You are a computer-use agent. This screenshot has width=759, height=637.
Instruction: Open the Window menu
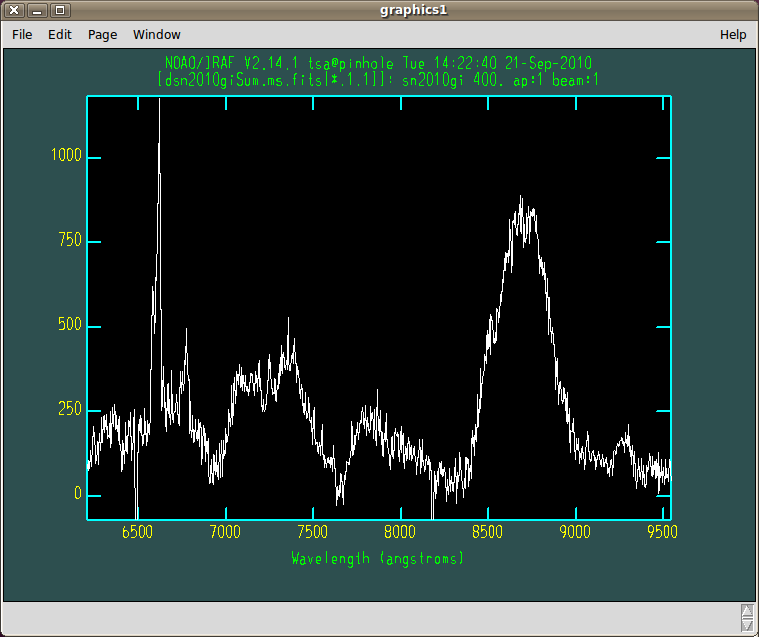[x=157, y=34]
